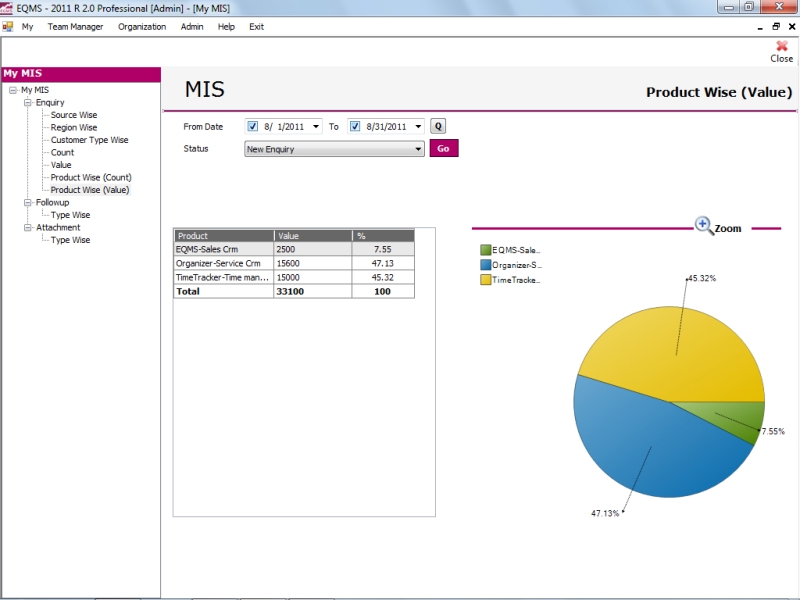Image resolution: width=800 pixels, height=600 pixels.
Task: Collapse the Followup tree node
Action: 29,202
